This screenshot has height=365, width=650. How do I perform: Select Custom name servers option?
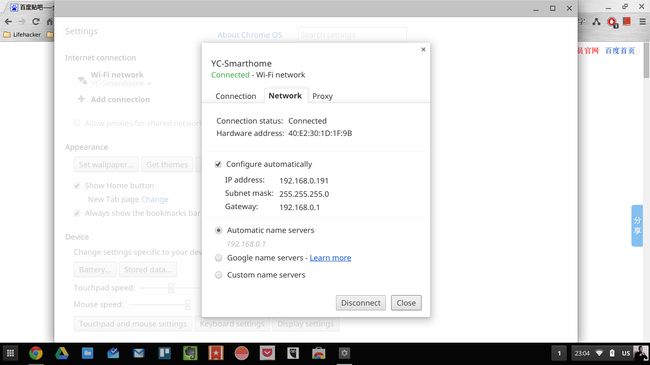tap(218, 275)
